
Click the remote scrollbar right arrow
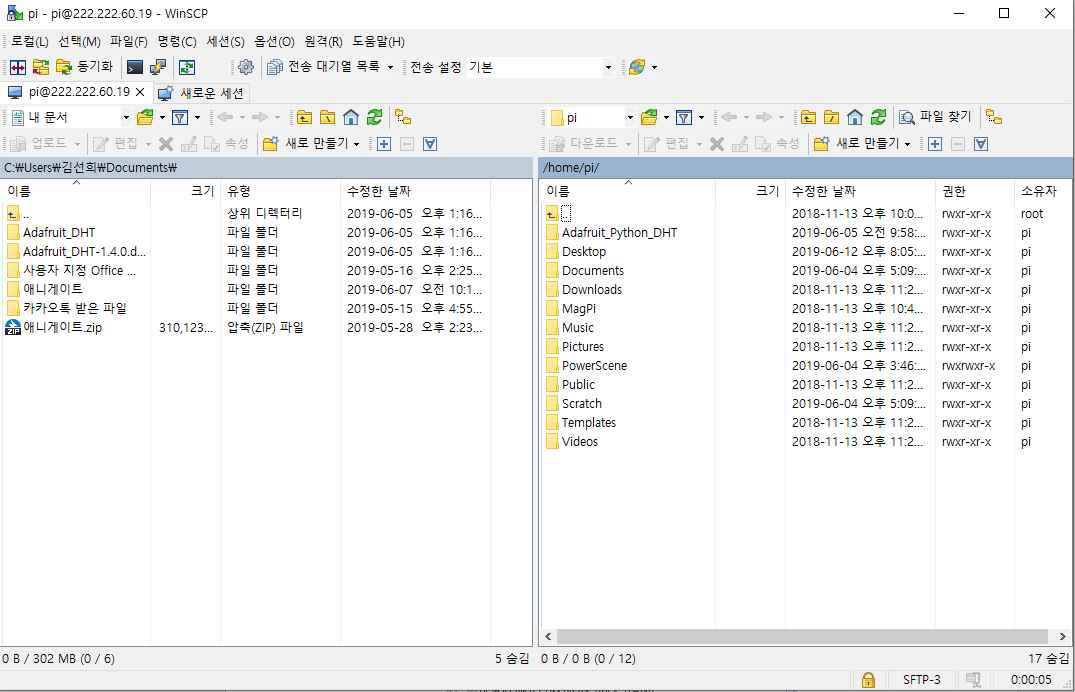tap(1062, 636)
